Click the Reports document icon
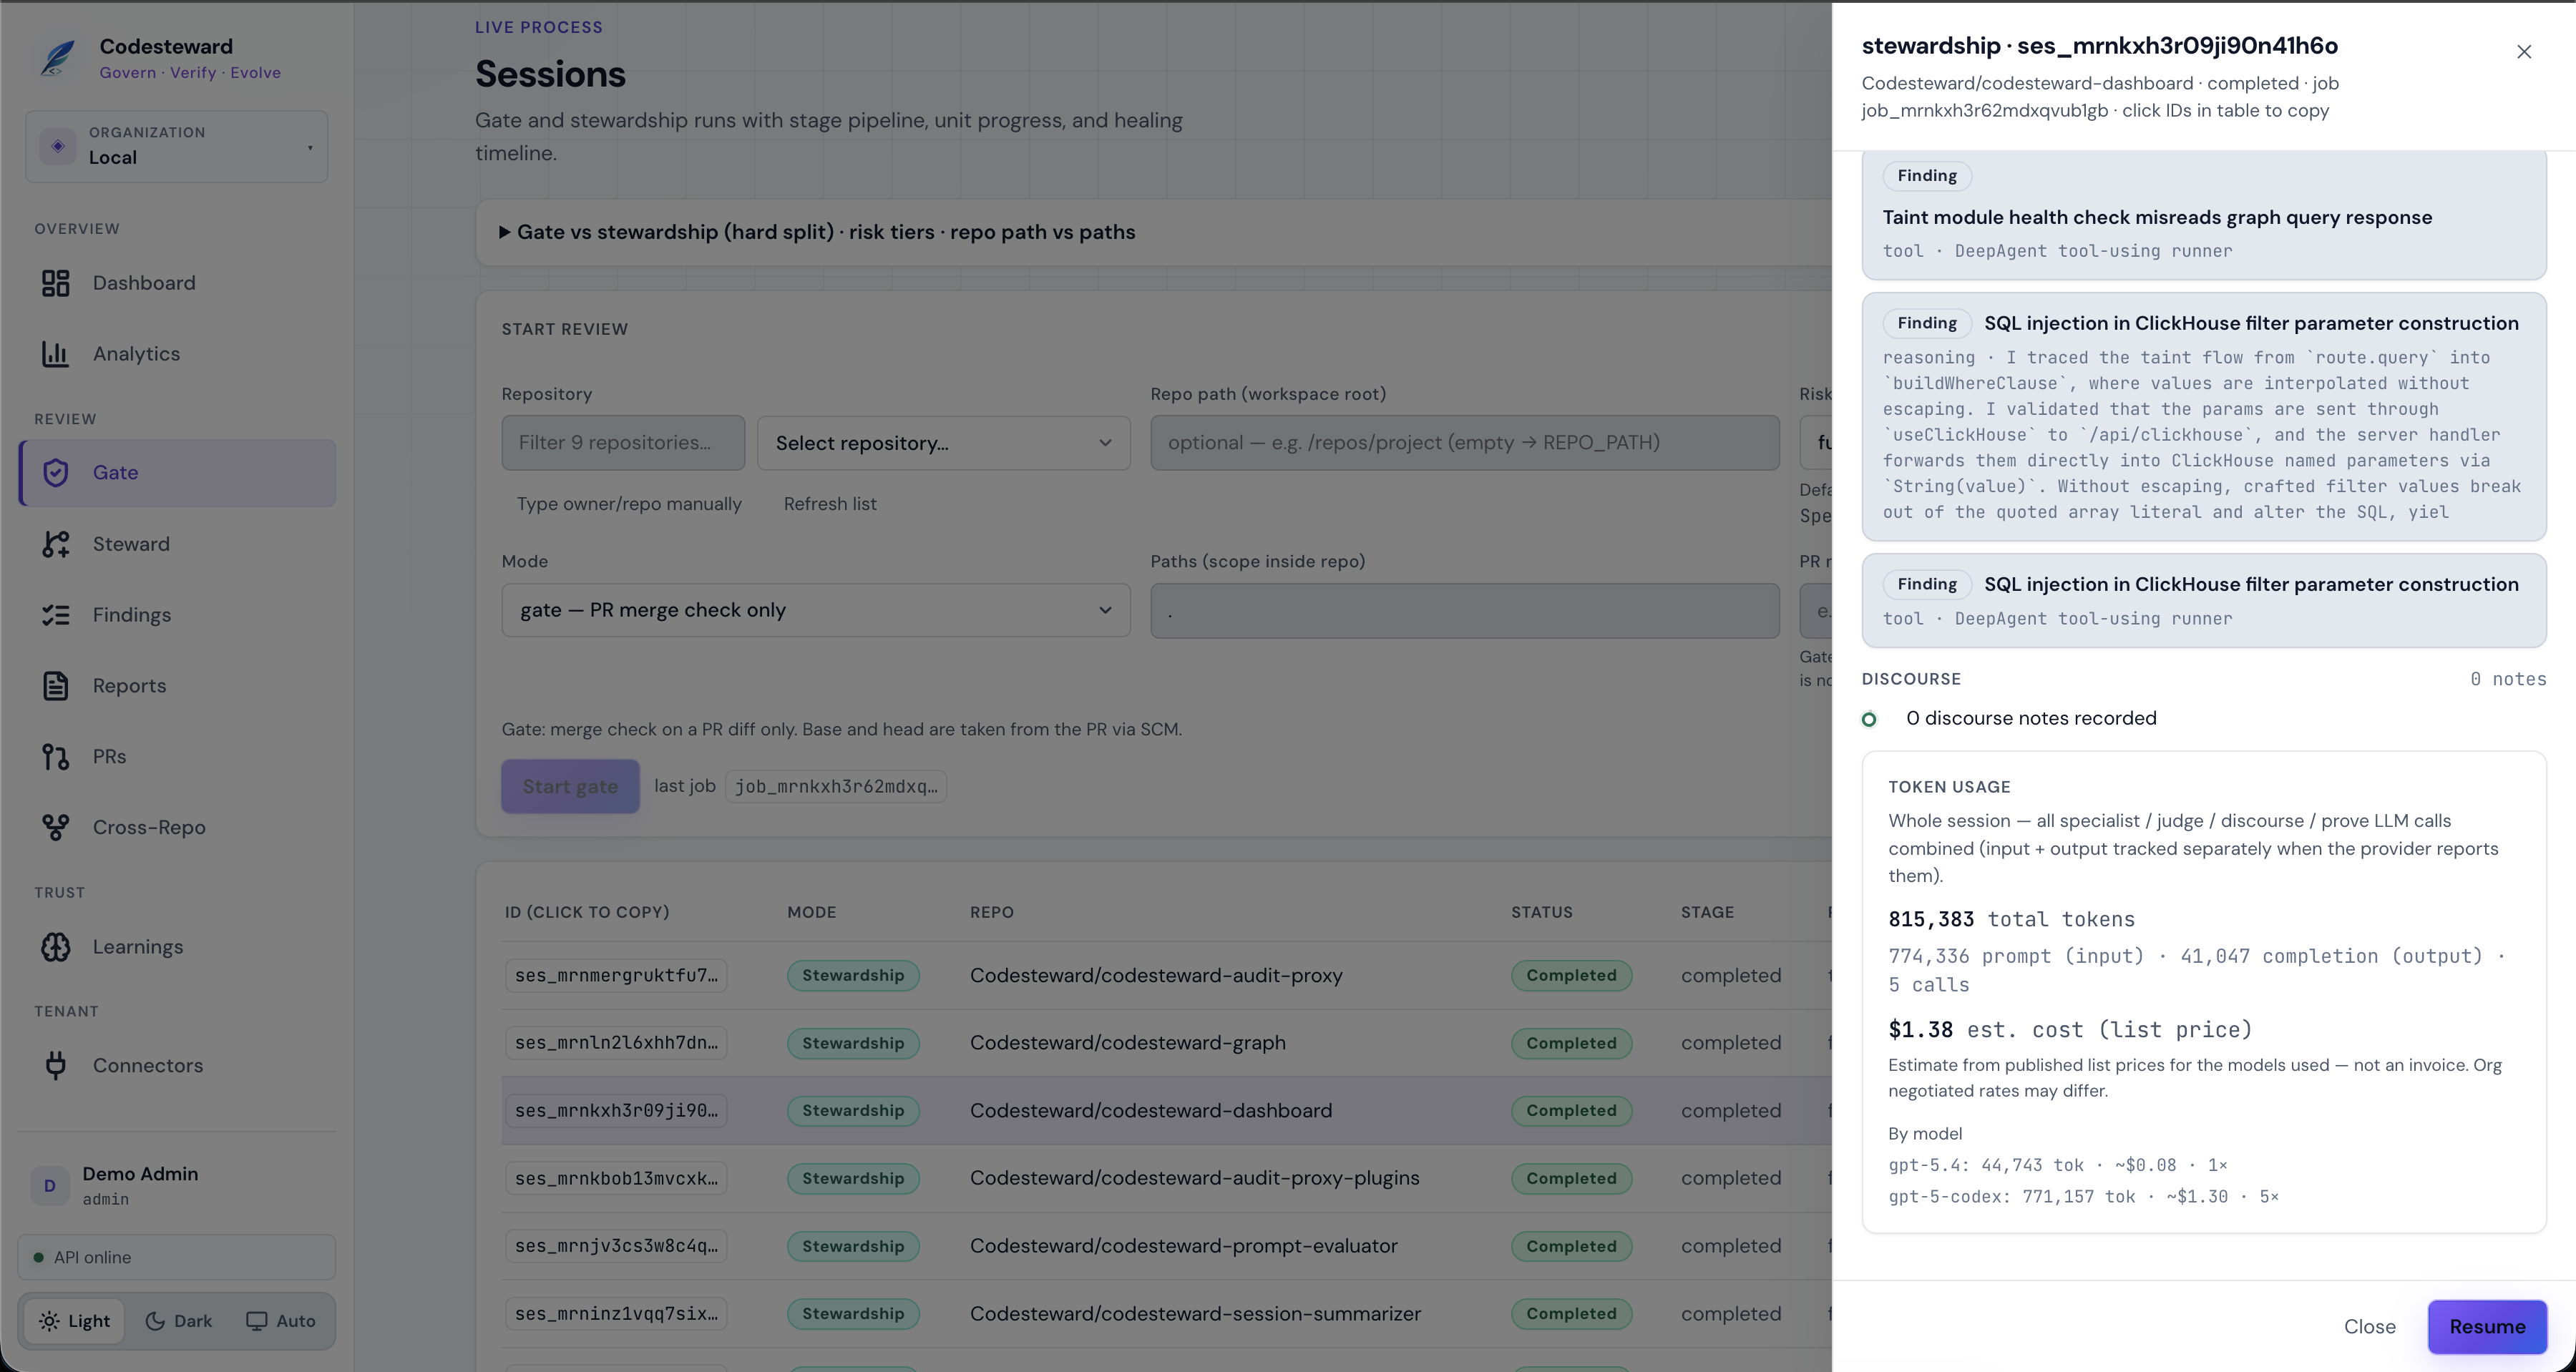 point(56,686)
